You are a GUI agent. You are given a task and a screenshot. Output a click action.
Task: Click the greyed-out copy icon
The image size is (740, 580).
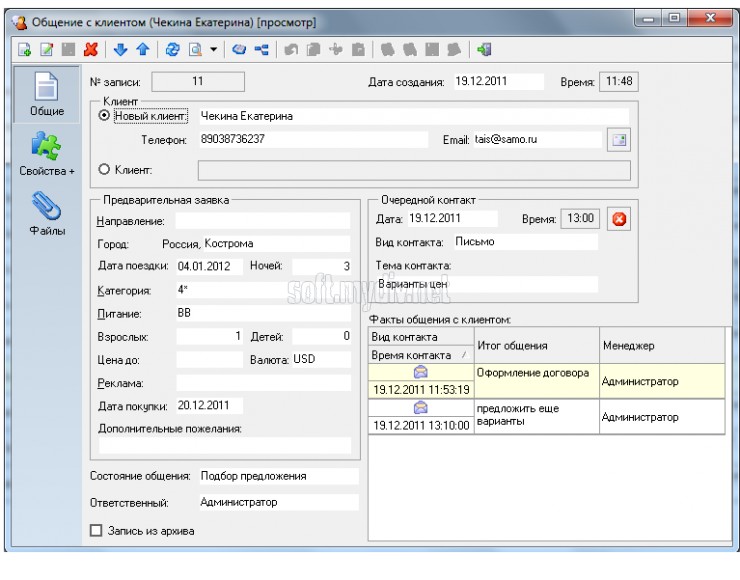(313, 50)
